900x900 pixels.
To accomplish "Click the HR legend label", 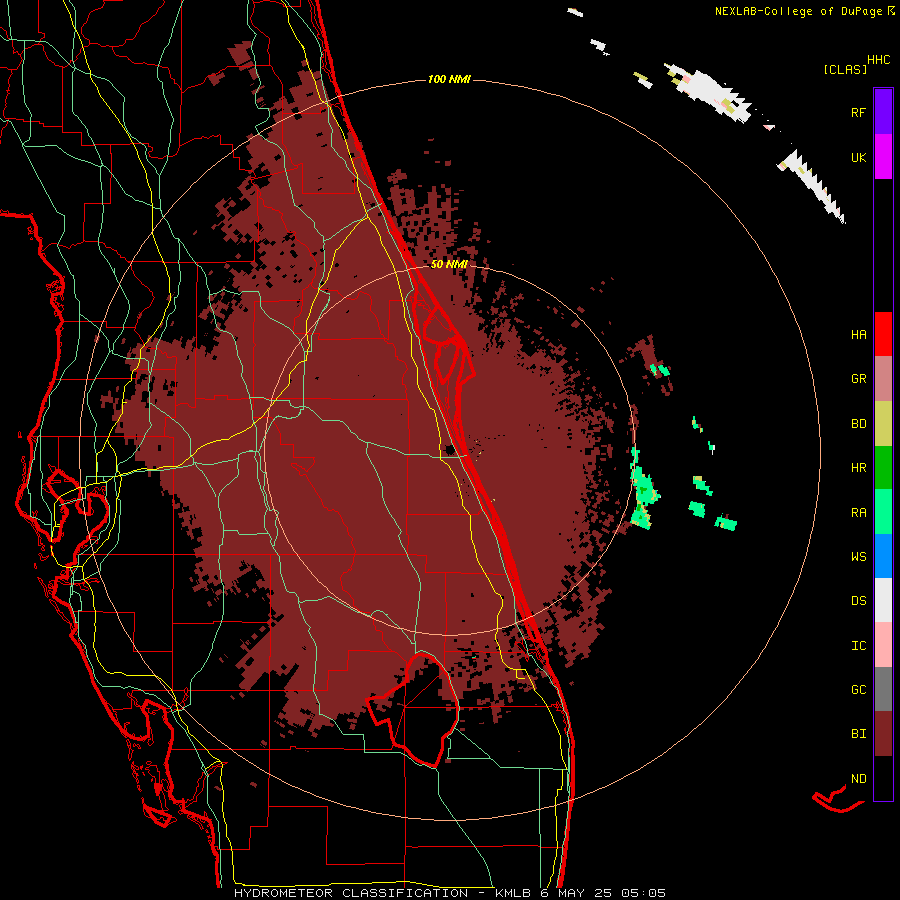I will [x=858, y=468].
